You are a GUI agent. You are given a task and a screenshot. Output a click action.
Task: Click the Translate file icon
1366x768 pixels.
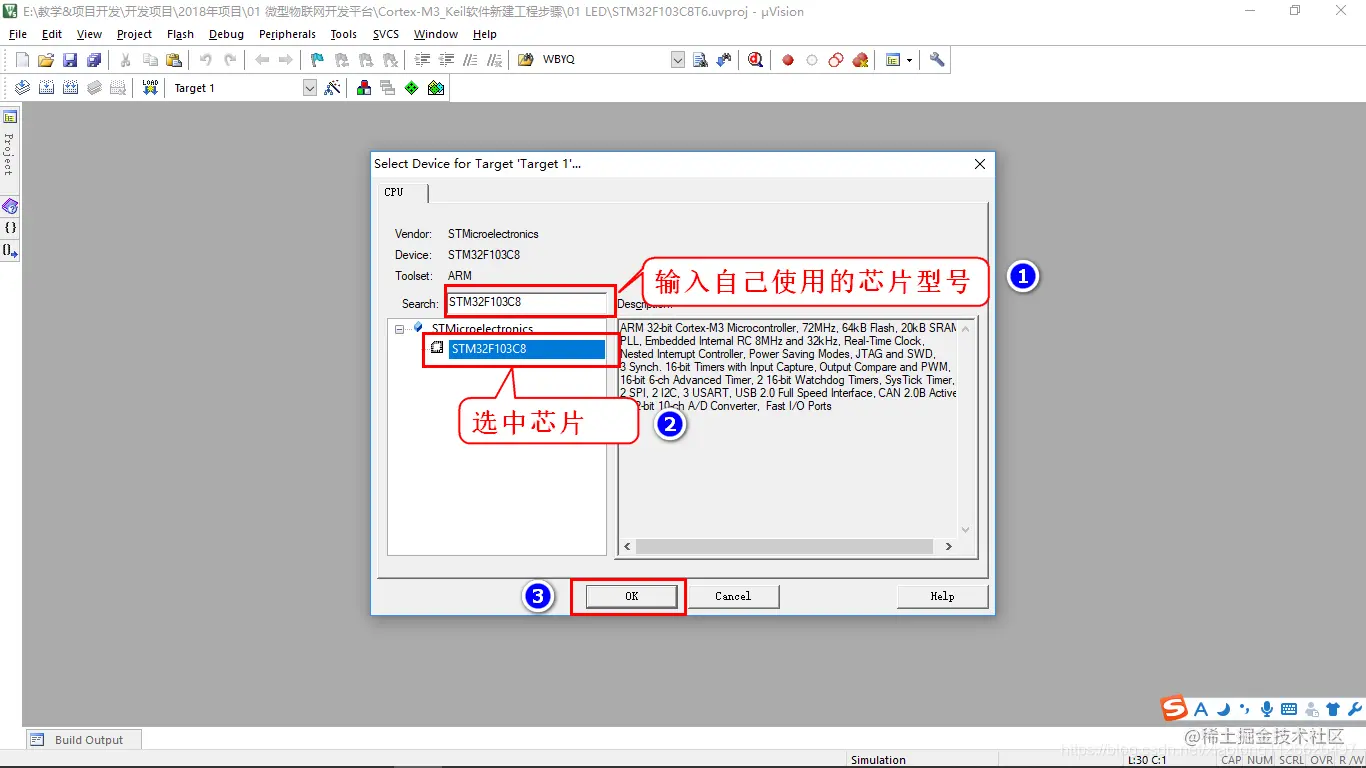[22, 88]
